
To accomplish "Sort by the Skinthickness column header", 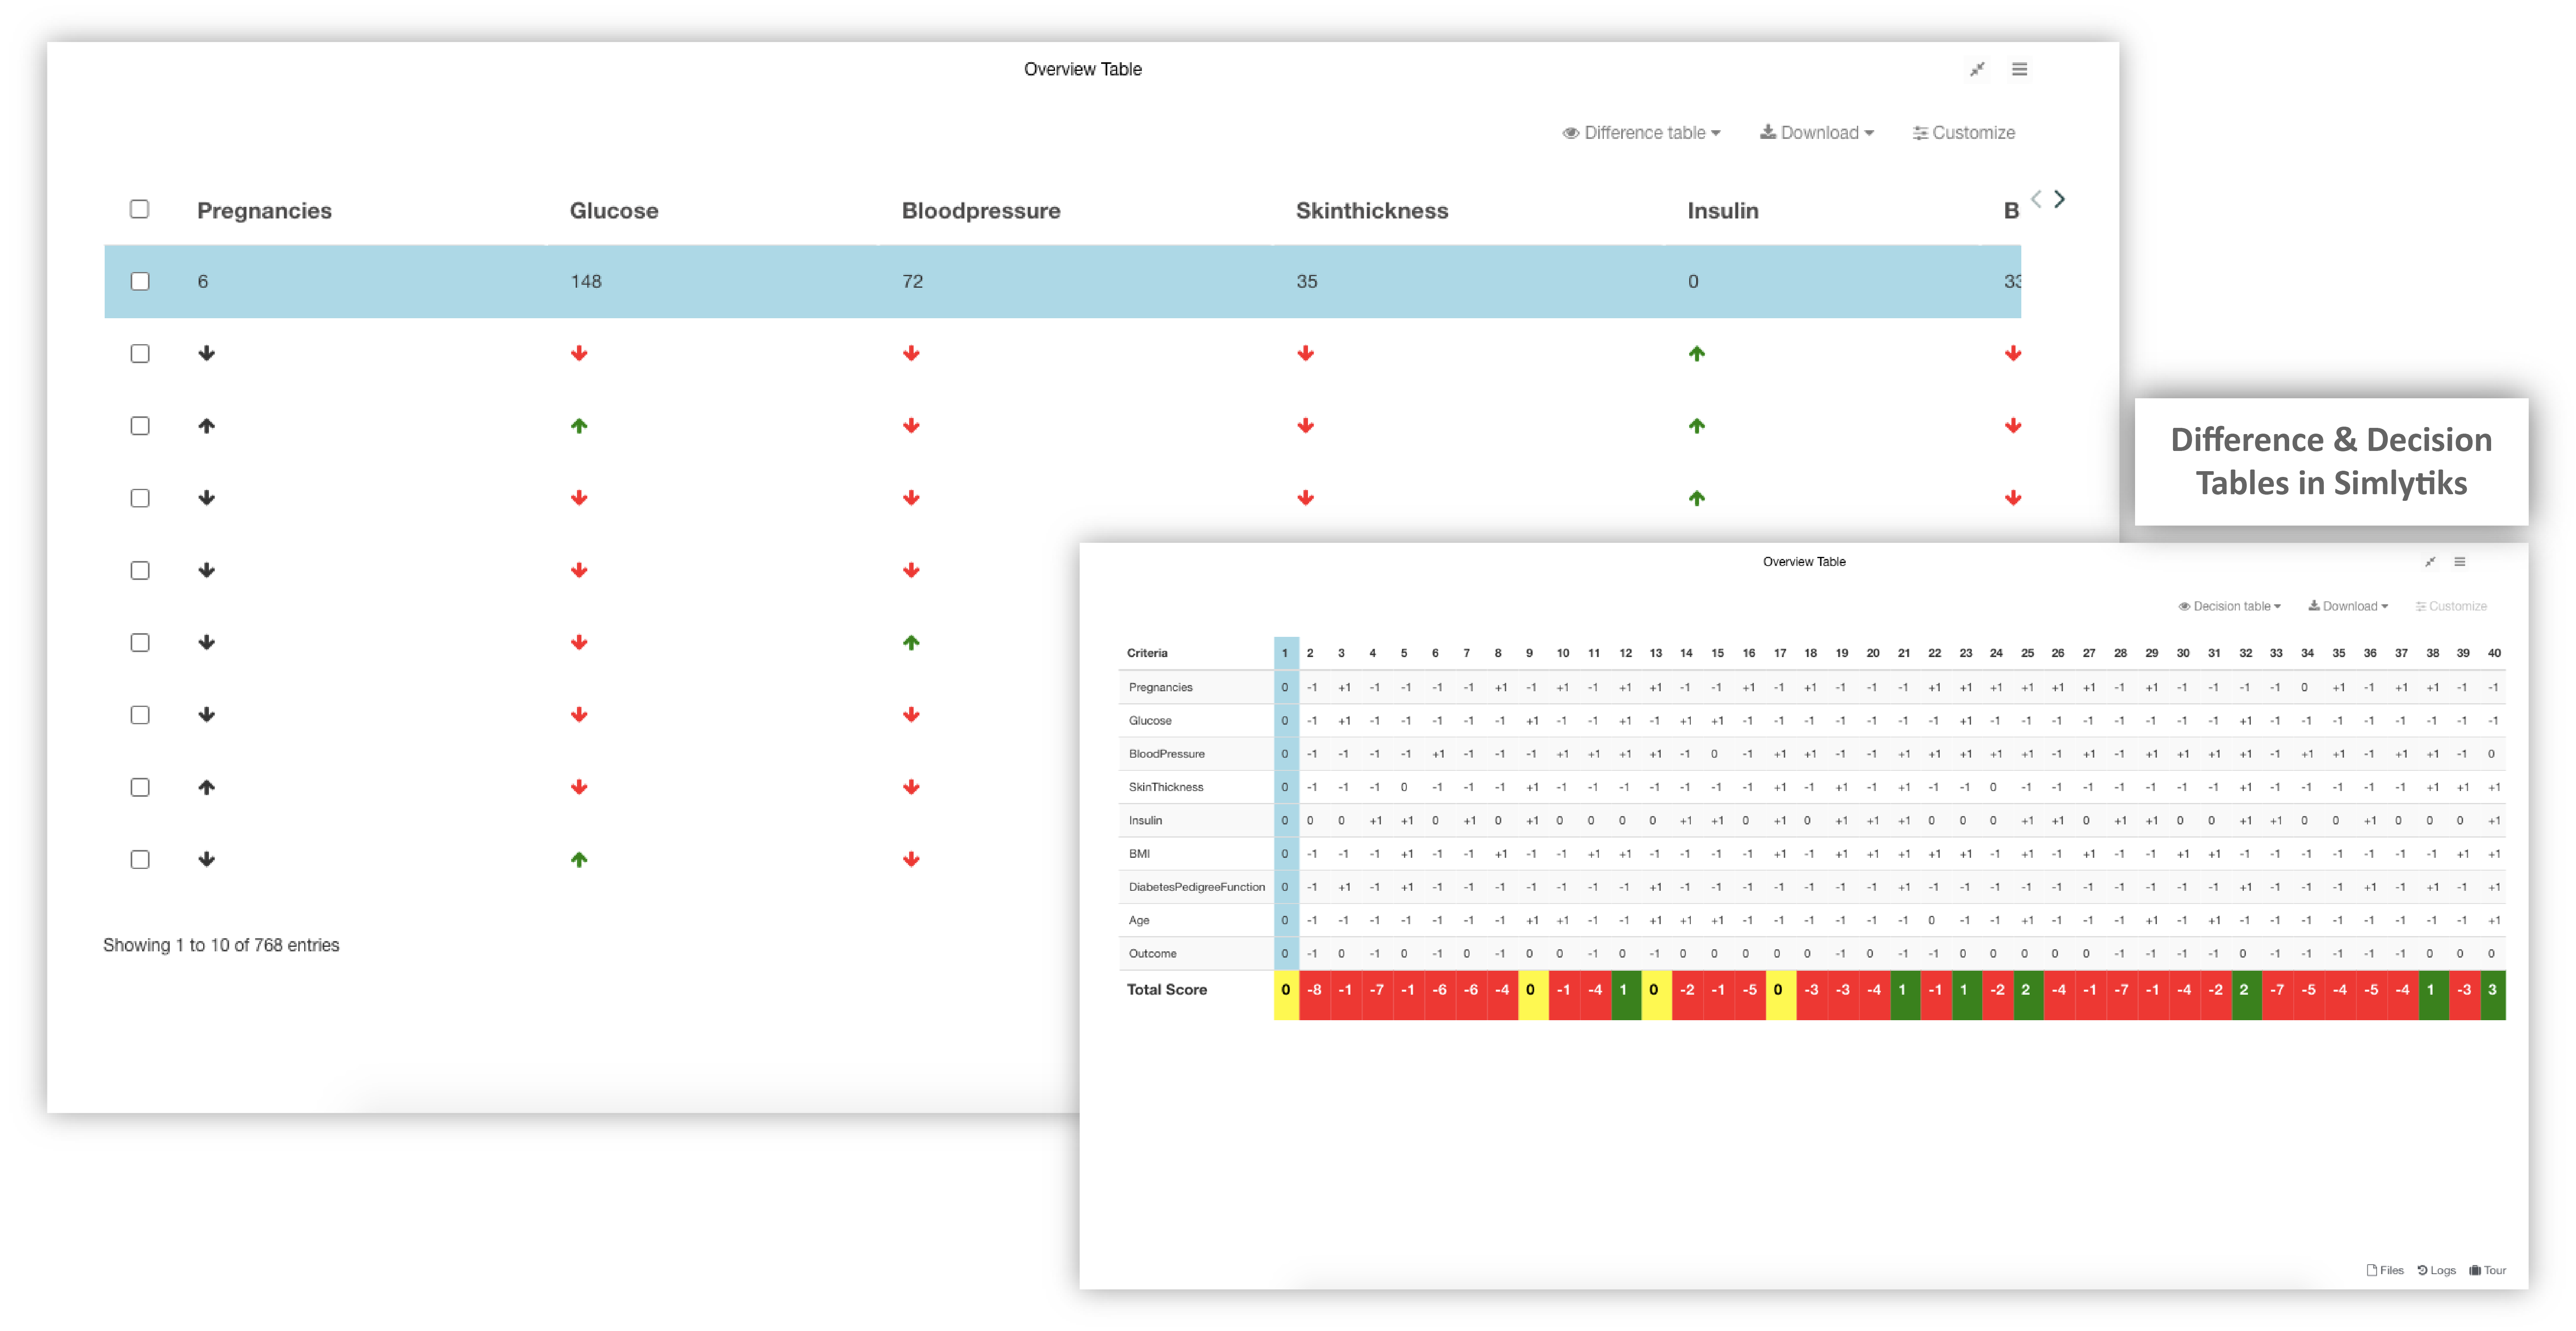I will pos(1372,211).
